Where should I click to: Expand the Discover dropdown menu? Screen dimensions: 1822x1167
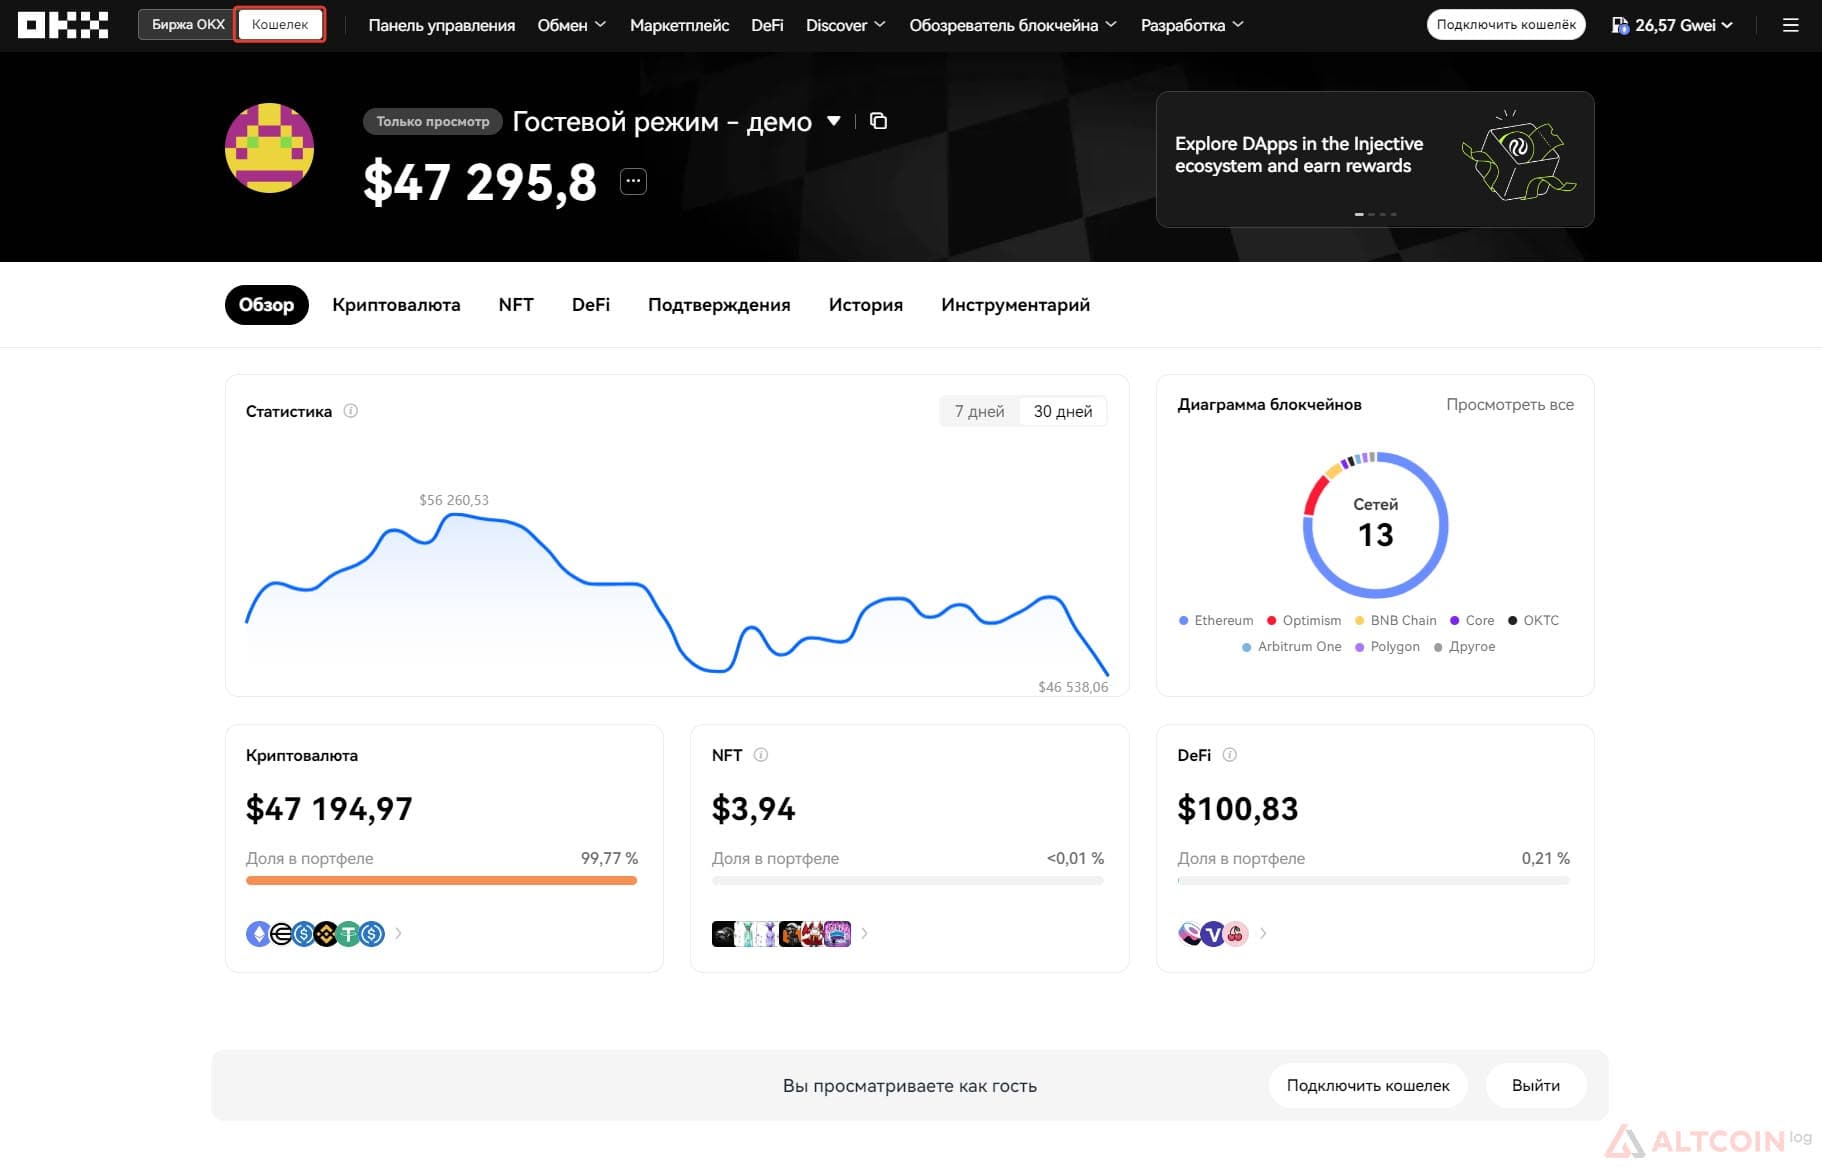846,25
